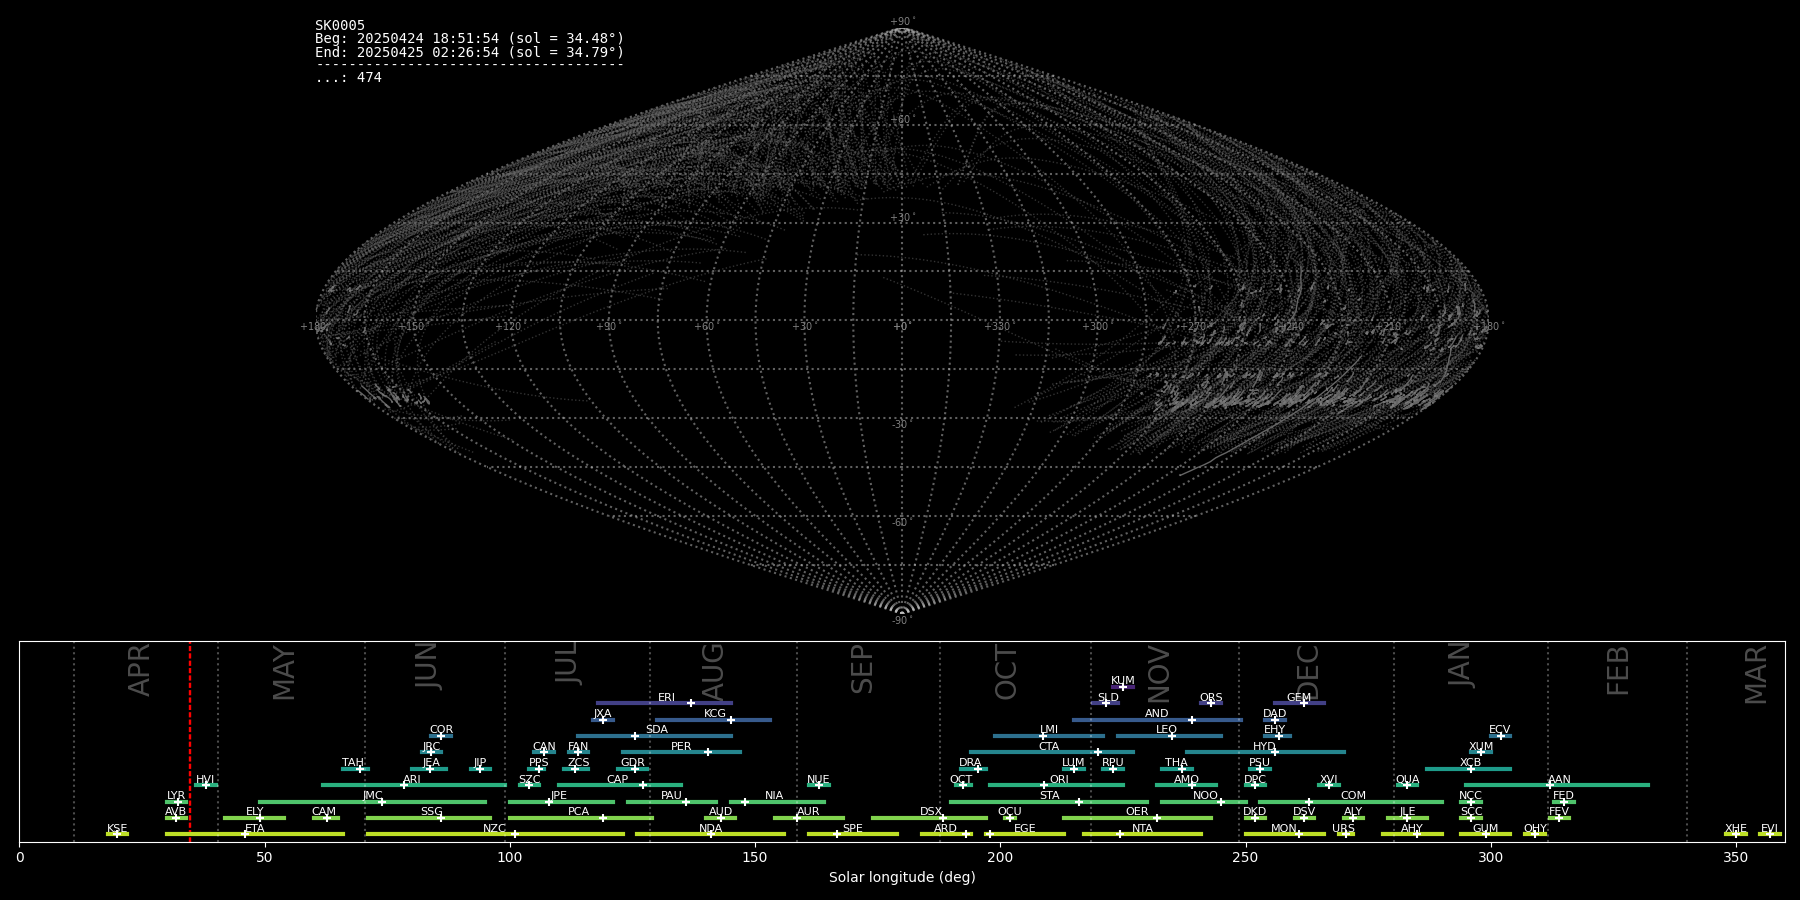The width and height of the screenshot is (1800, 900).
Task: Click the NOO shower label
Action: [x=1205, y=796]
